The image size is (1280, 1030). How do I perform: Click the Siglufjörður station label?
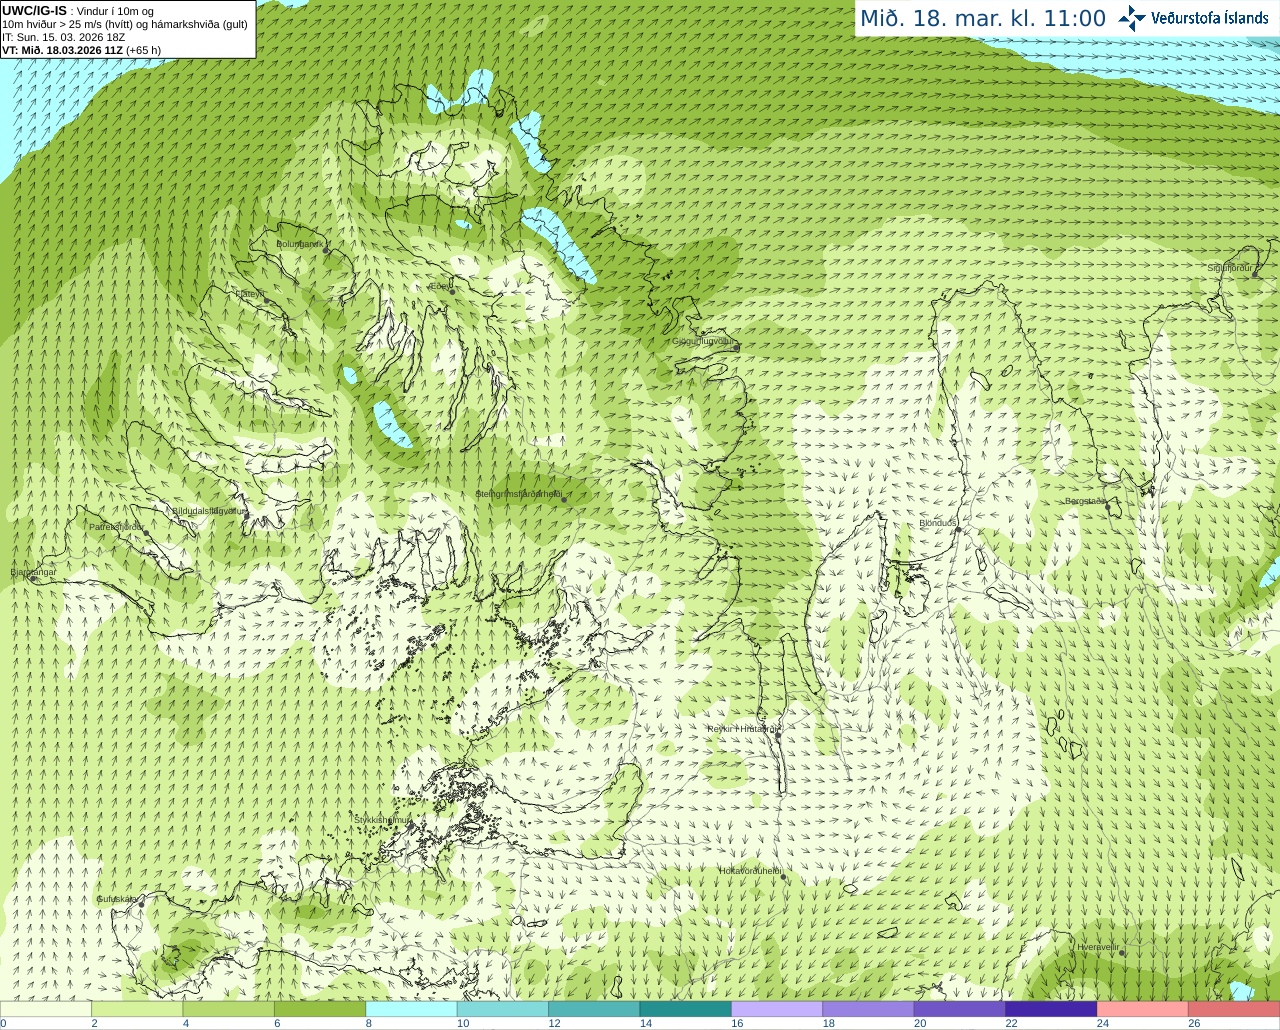[1230, 268]
